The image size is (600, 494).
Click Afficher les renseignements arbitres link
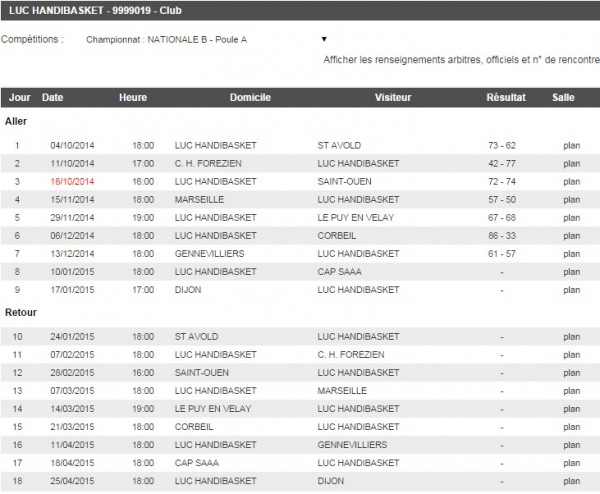pyautogui.click(x=461, y=60)
